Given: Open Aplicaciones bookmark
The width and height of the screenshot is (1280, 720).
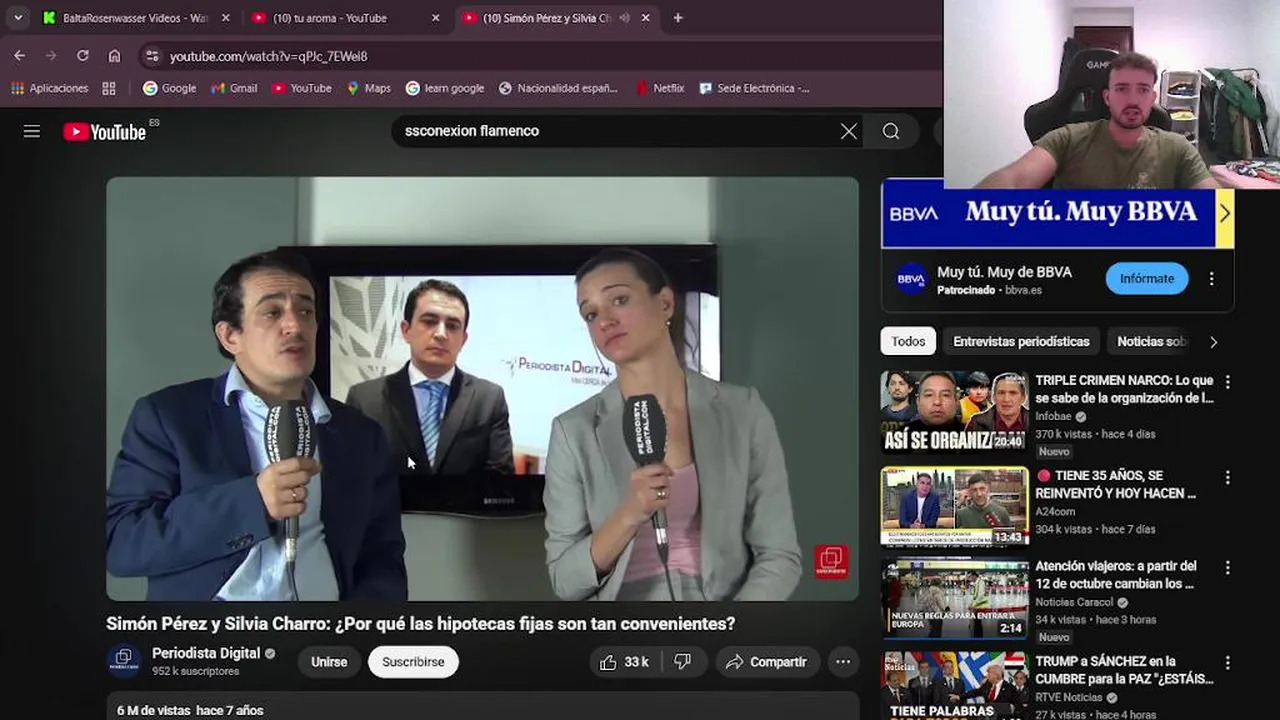Looking at the screenshot, I should 50,88.
